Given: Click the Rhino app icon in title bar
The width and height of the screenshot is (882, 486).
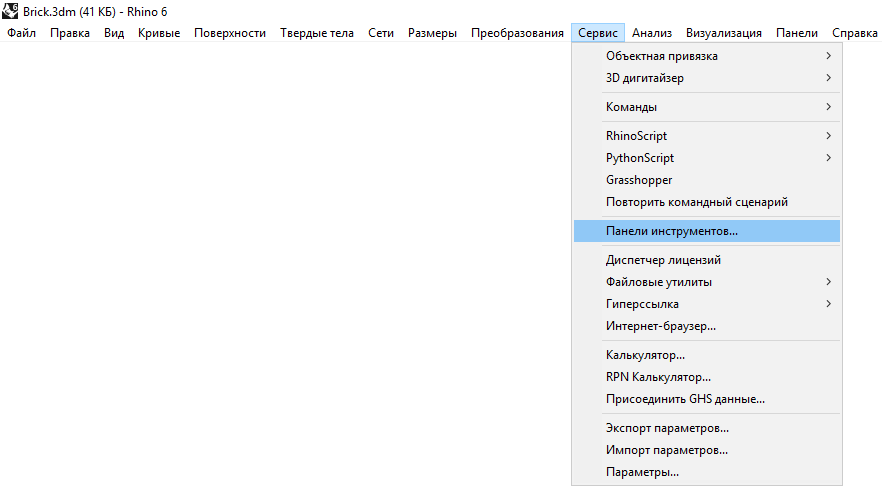Looking at the screenshot, I should (12, 11).
